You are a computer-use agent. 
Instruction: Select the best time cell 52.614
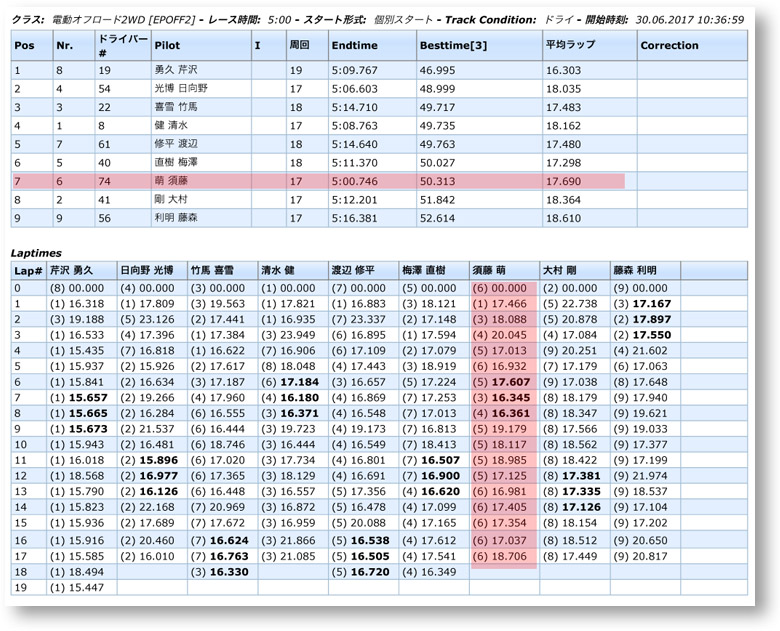[x=438, y=218]
